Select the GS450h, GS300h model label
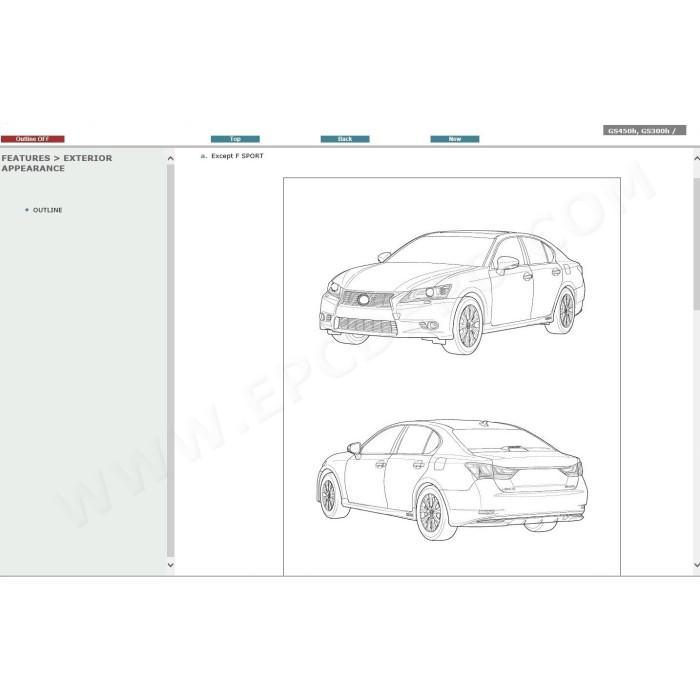 coord(644,130)
